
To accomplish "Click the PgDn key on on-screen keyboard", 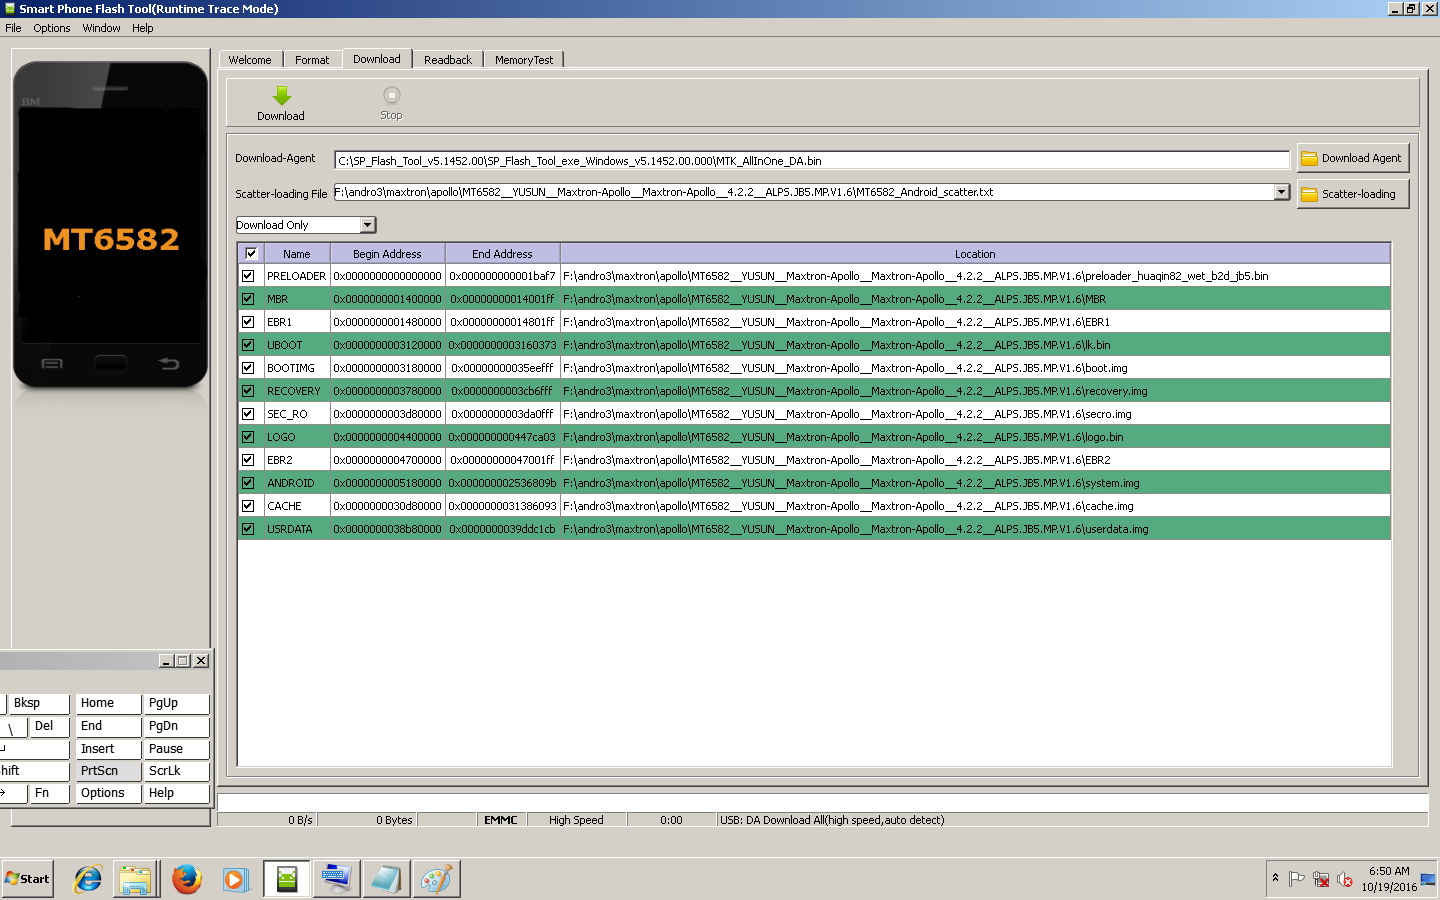I will pyautogui.click(x=176, y=726).
